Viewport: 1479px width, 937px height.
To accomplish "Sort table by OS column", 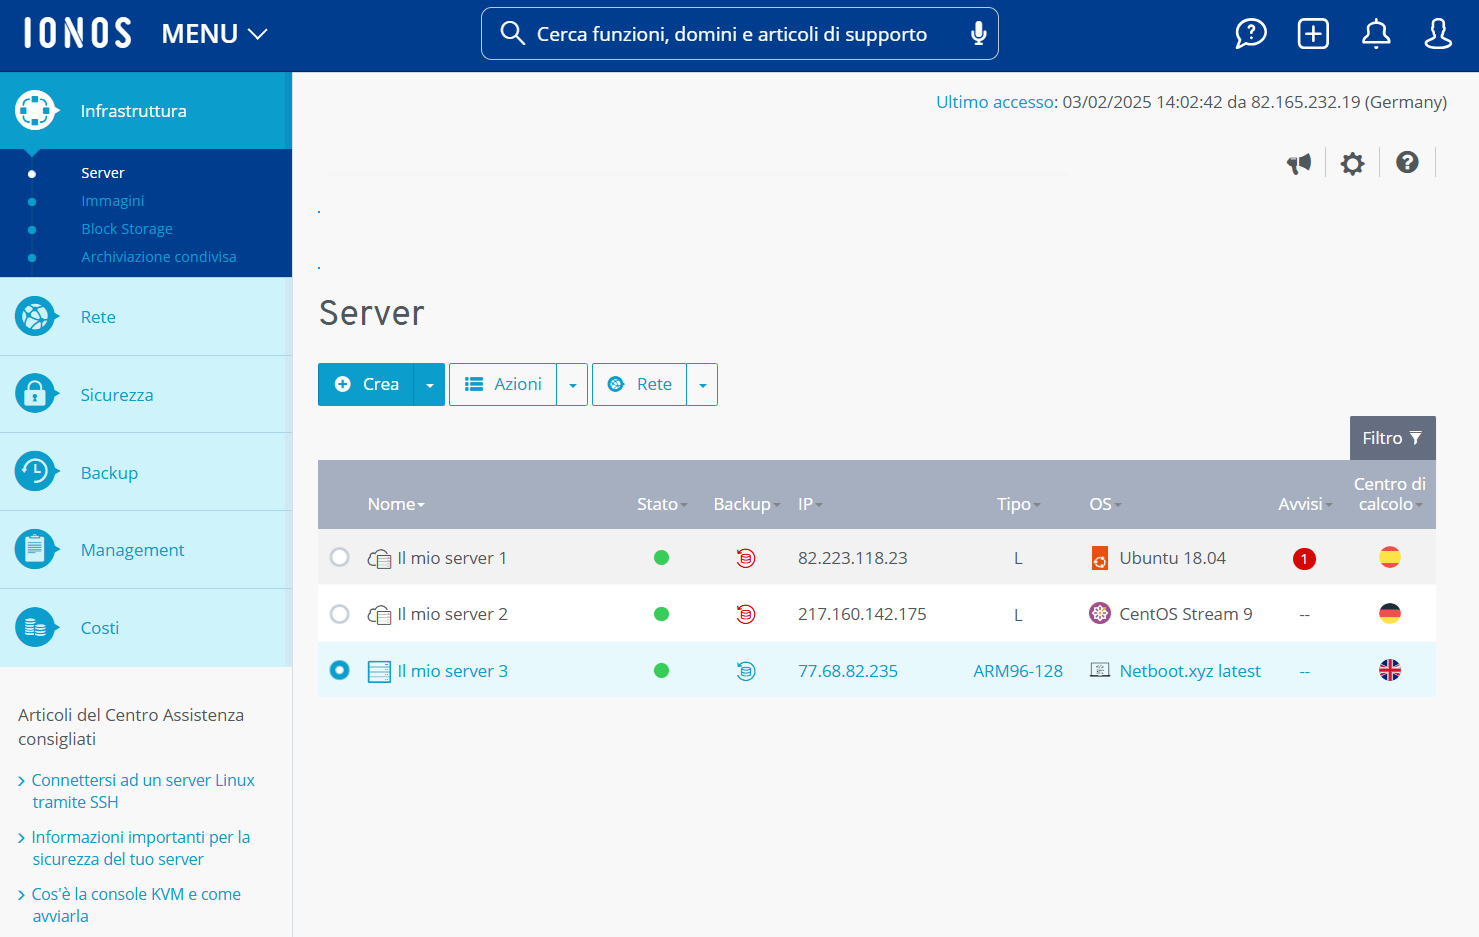I will pyautogui.click(x=1105, y=504).
